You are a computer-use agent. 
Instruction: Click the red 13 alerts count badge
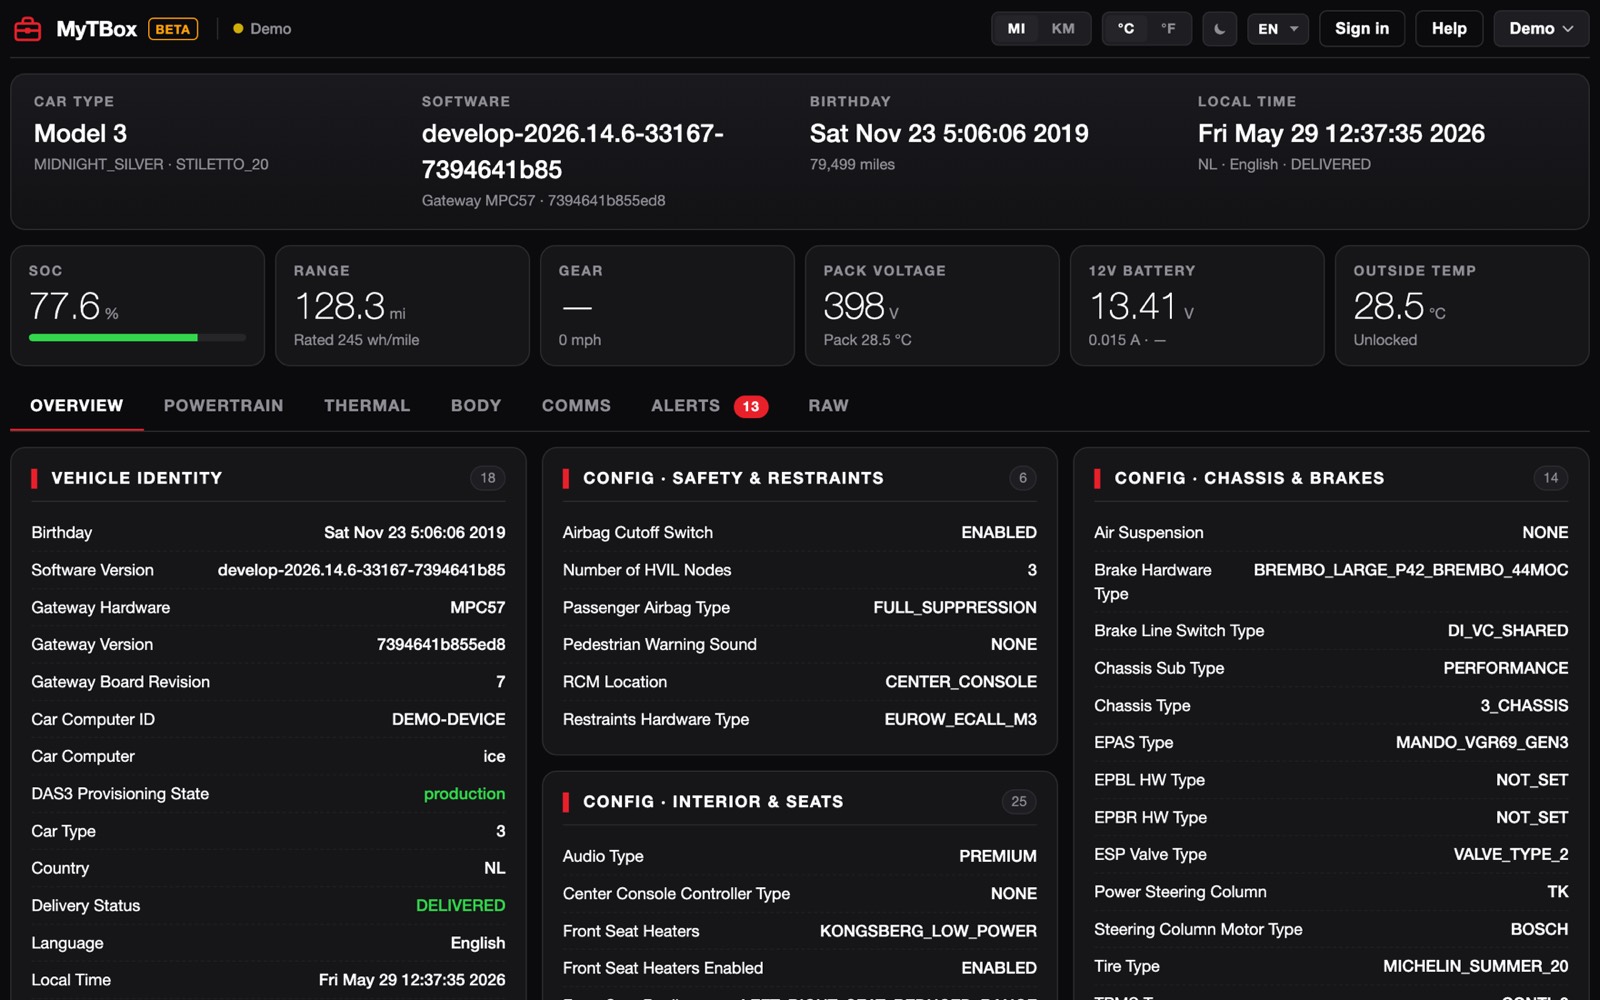point(751,406)
